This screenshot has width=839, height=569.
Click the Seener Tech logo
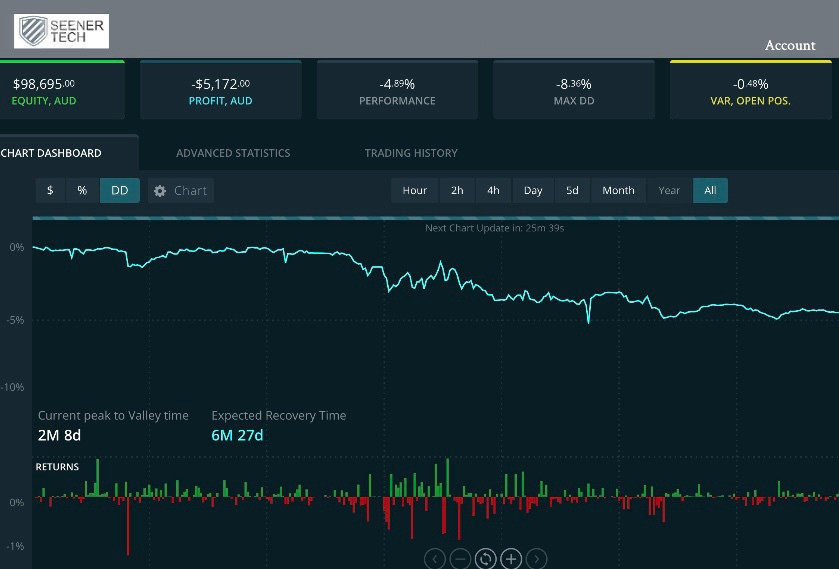tap(61, 31)
